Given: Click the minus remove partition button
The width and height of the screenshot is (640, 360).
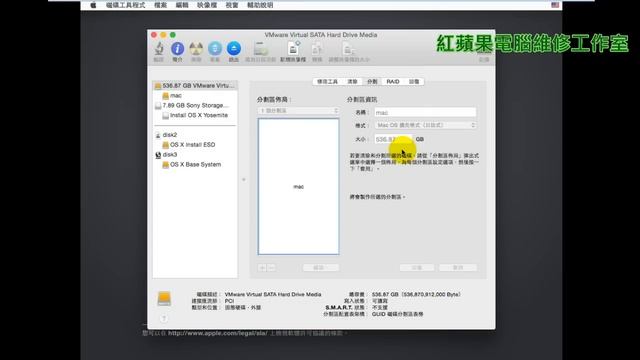Looking at the screenshot, I should tap(272, 268).
